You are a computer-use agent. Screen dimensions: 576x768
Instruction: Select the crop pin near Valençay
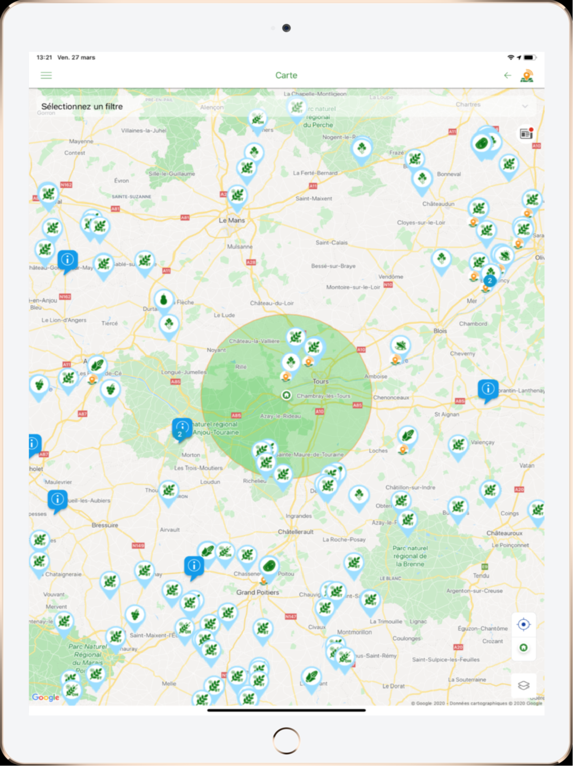tap(458, 446)
